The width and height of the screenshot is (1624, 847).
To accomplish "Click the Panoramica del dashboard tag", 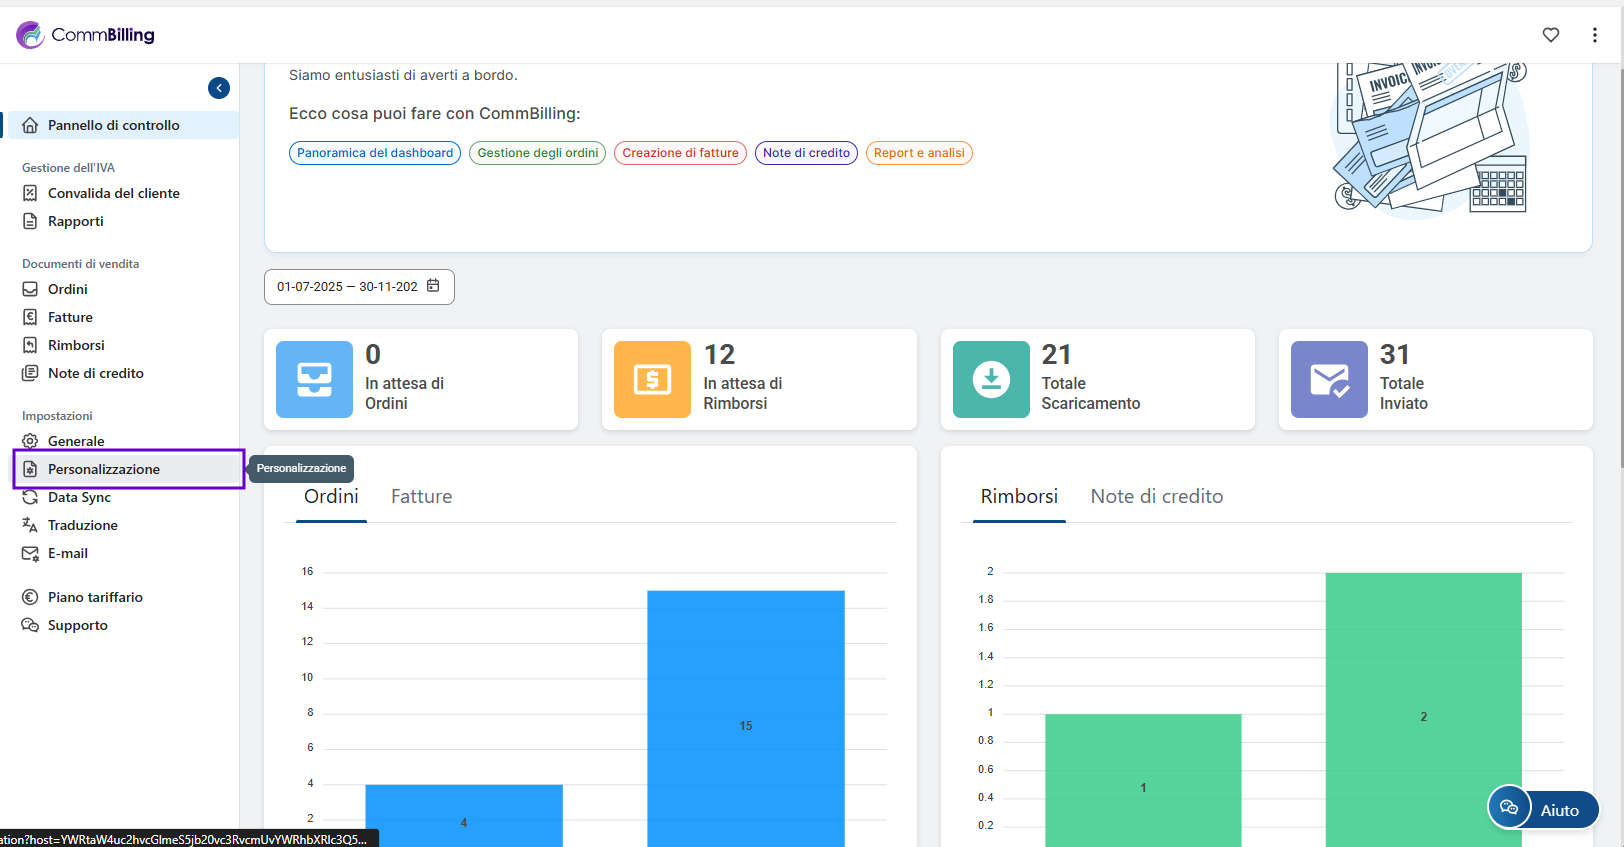I will pos(375,153).
